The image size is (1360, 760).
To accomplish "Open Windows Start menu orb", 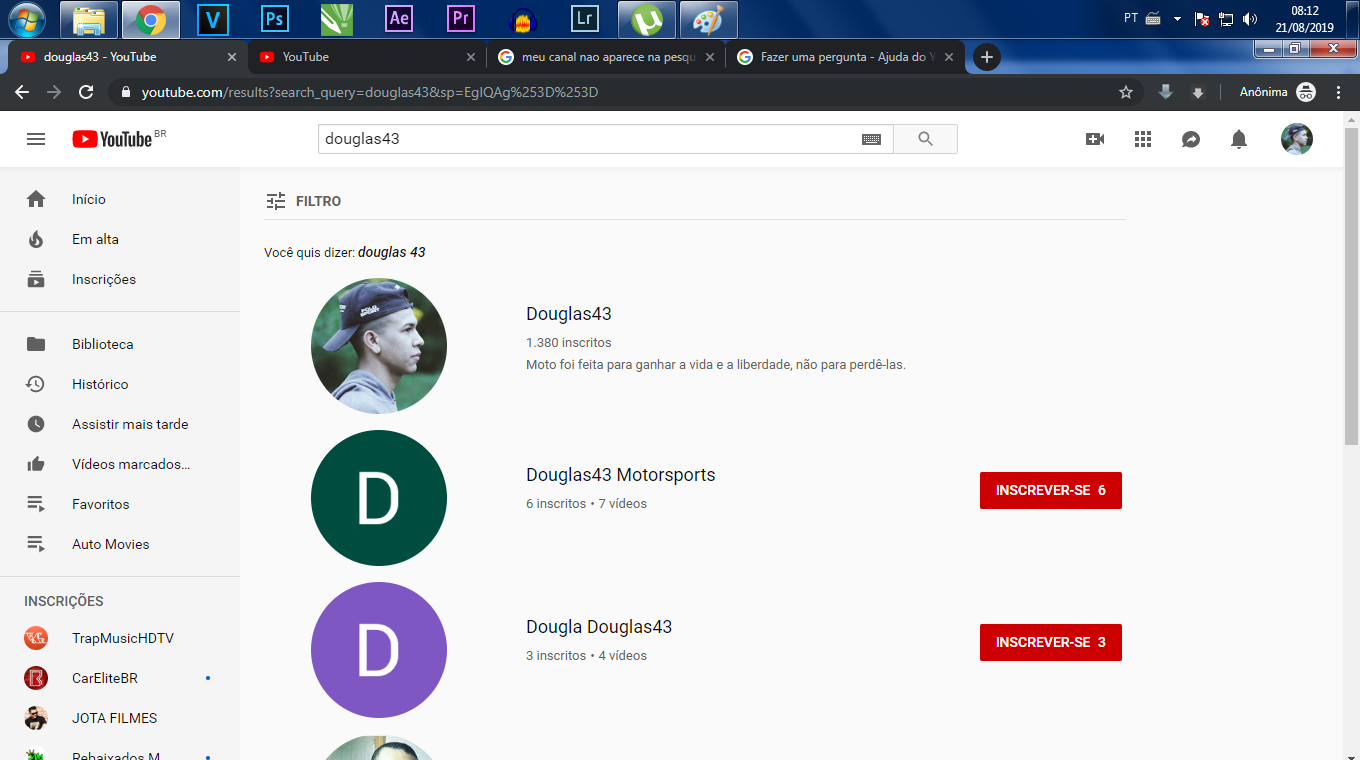I will [27, 19].
